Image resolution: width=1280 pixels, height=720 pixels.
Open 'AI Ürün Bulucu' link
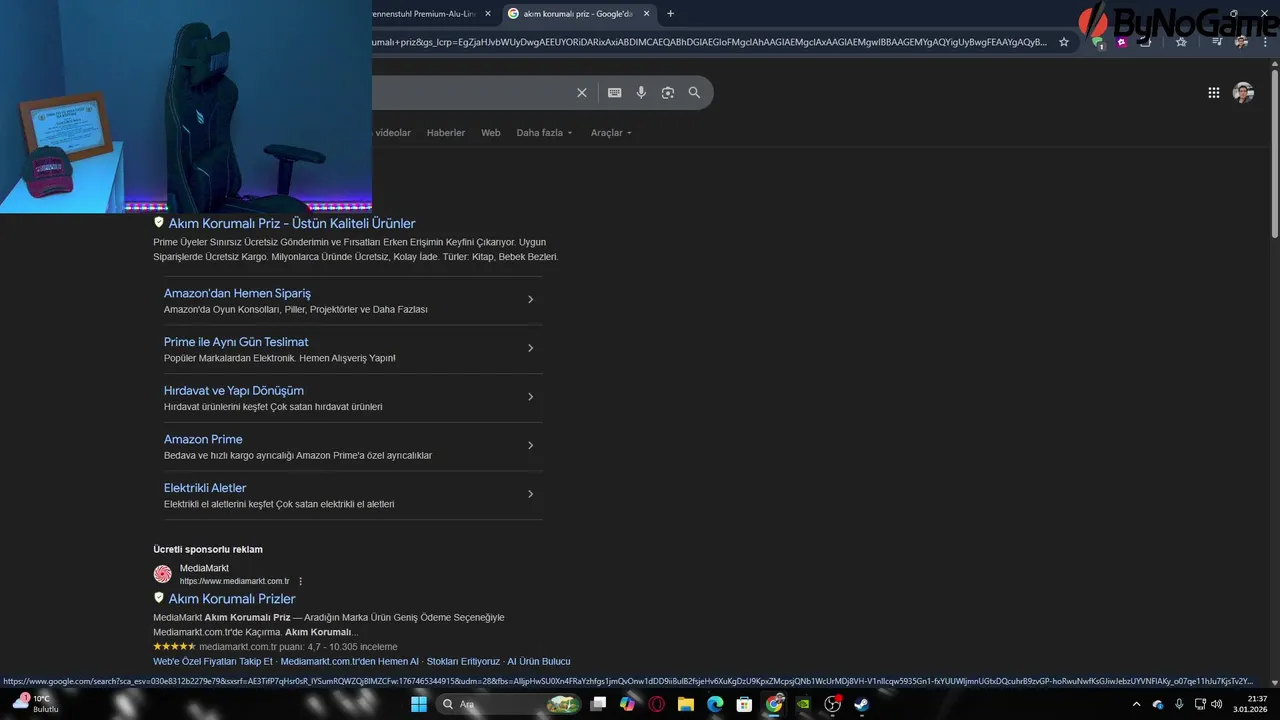(539, 661)
